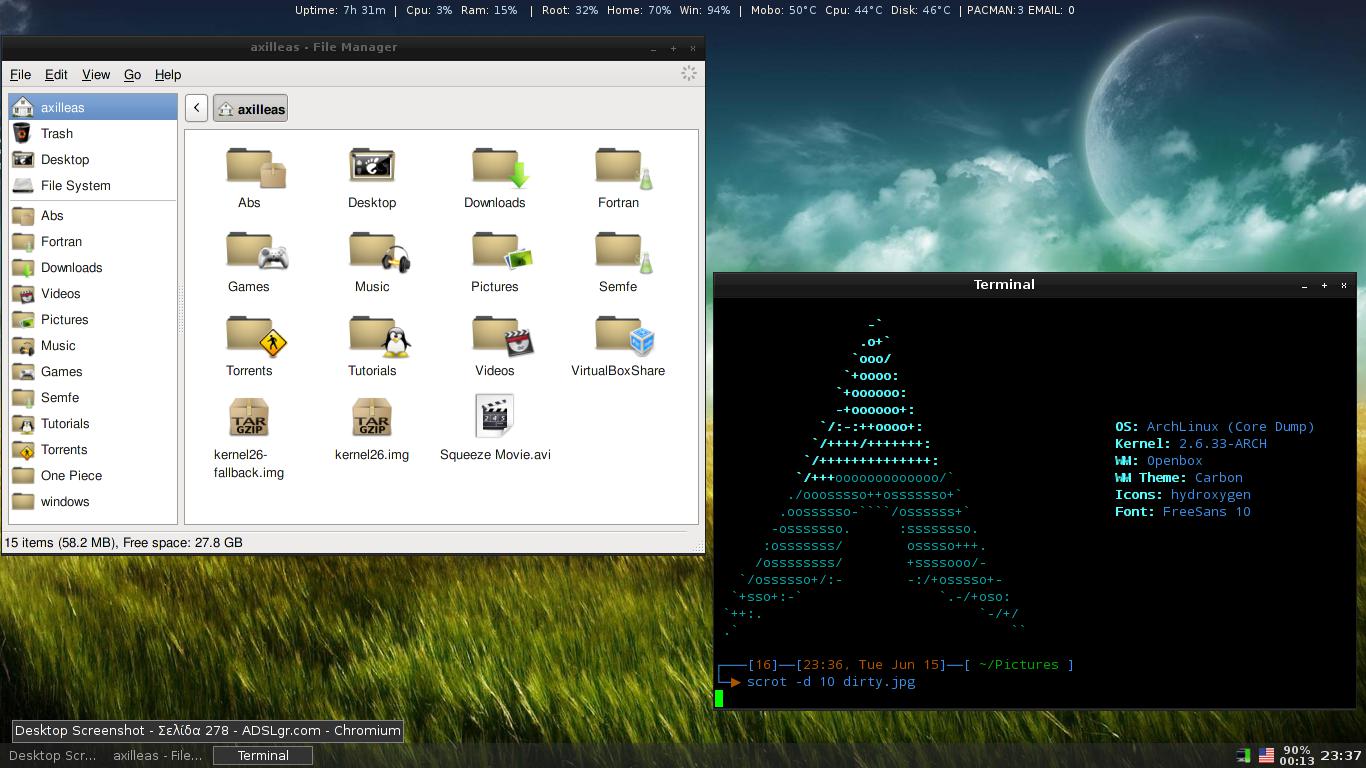Open the Abs folder icon in main view

(x=256, y=166)
